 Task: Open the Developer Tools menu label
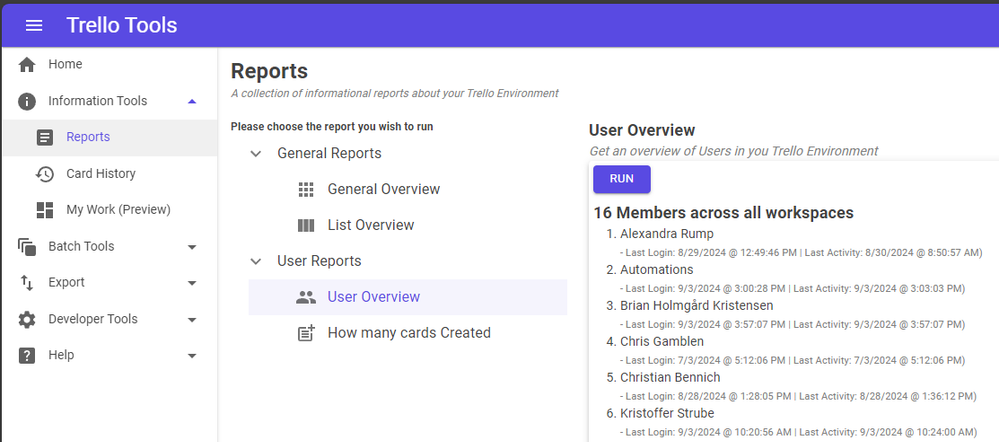pos(93,319)
